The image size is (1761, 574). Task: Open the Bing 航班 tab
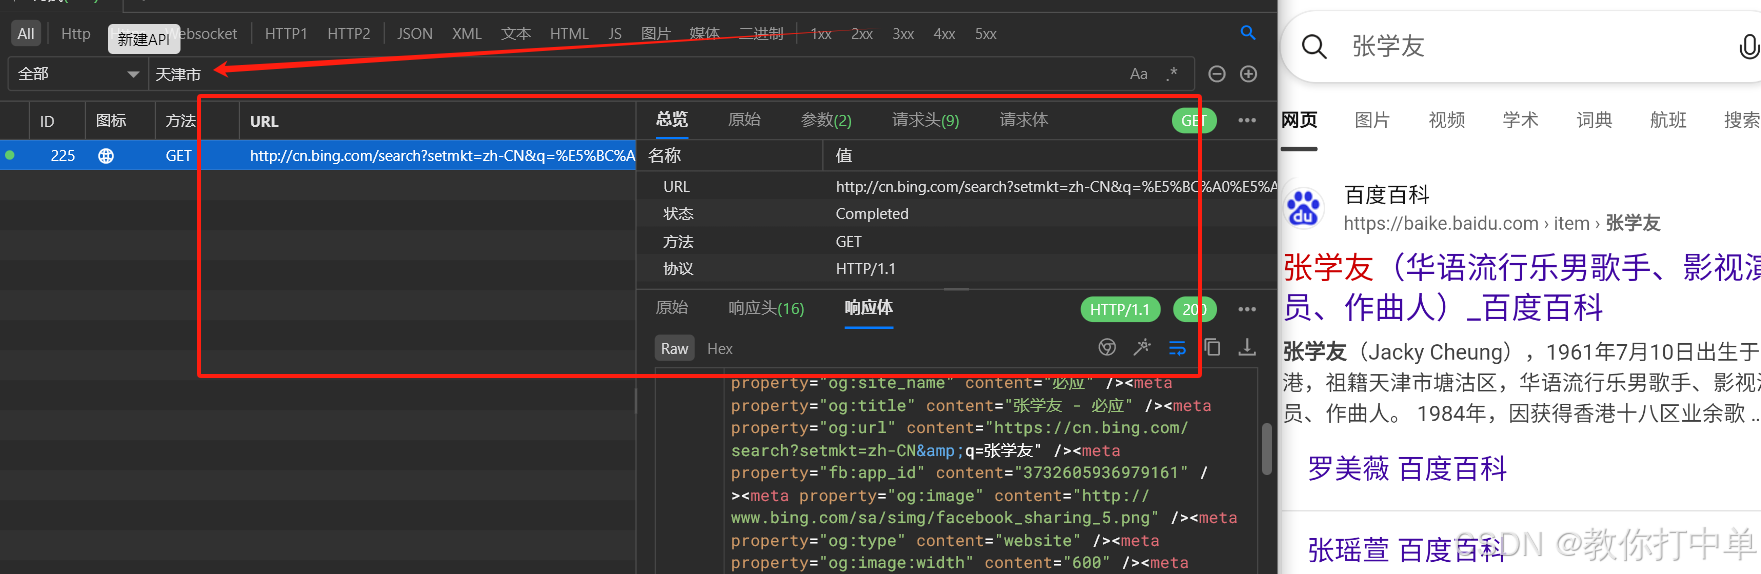tap(1668, 120)
